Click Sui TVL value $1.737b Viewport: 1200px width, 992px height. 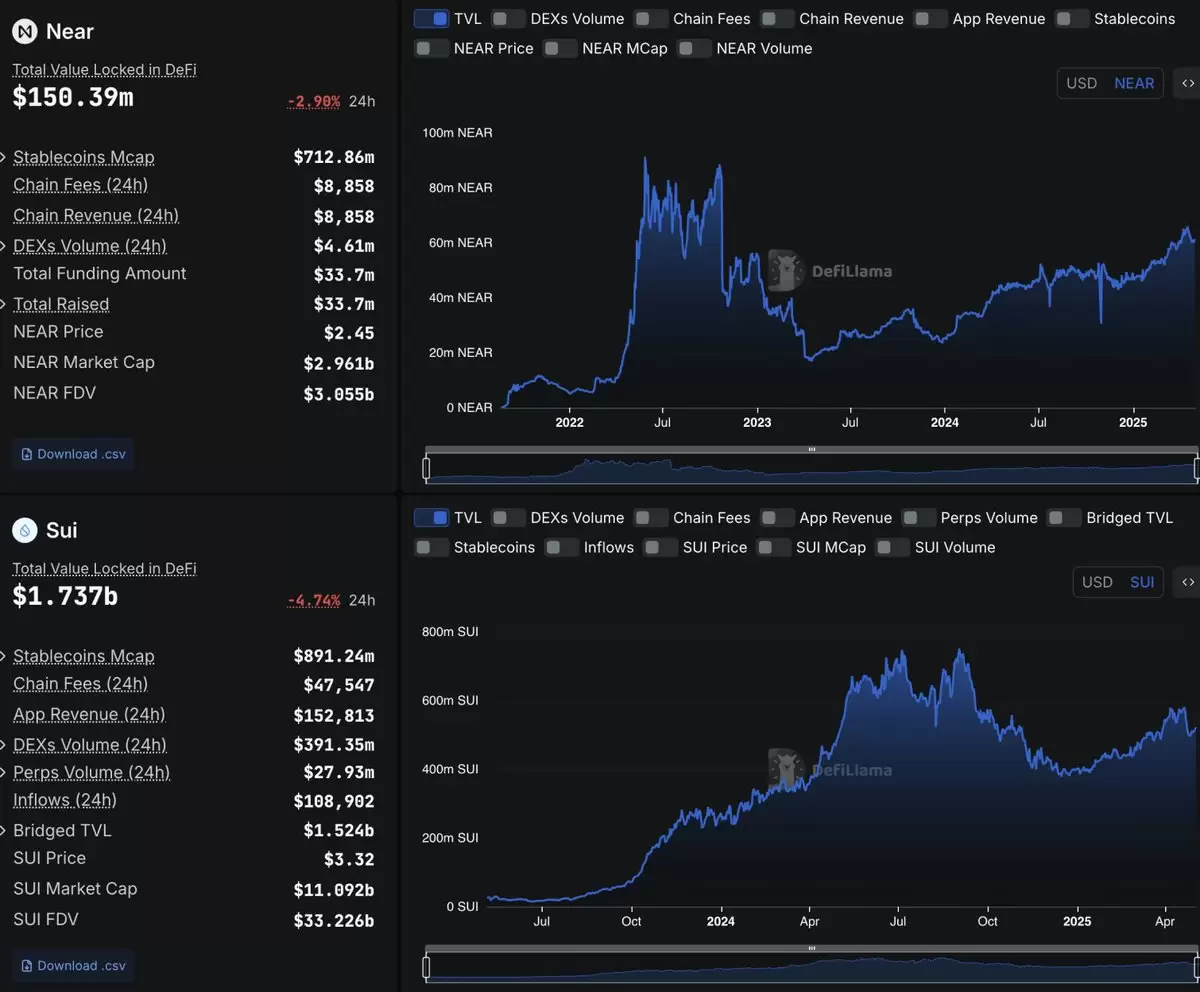[65, 597]
